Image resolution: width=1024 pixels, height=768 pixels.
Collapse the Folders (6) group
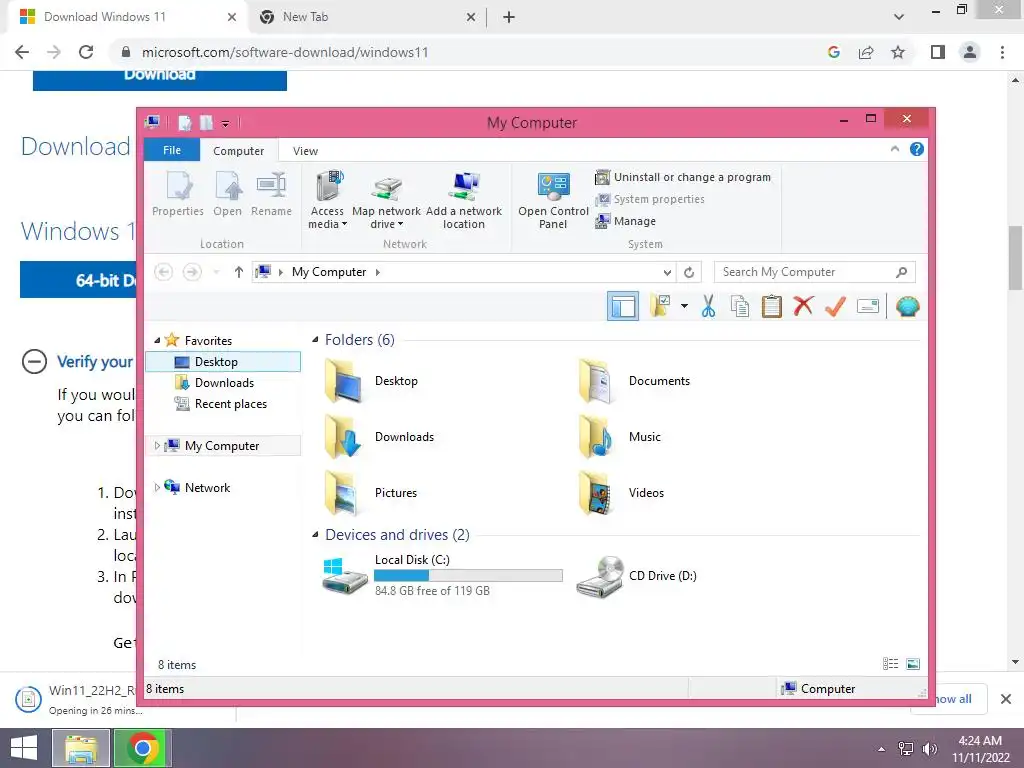315,340
